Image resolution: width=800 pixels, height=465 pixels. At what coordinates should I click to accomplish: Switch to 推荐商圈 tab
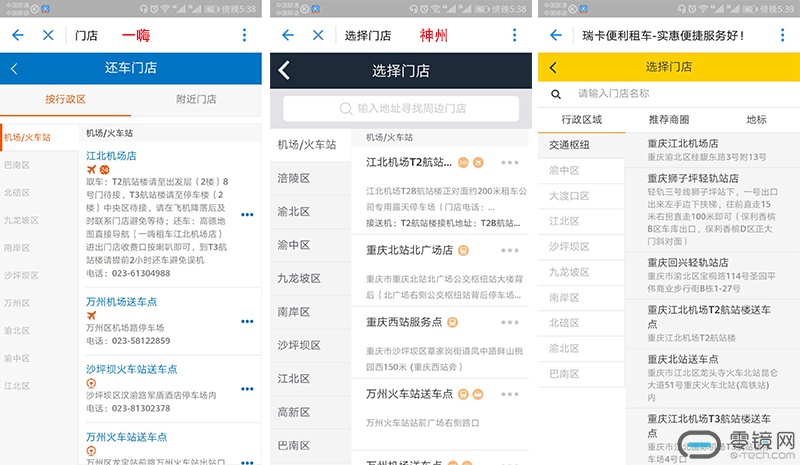[x=669, y=120]
